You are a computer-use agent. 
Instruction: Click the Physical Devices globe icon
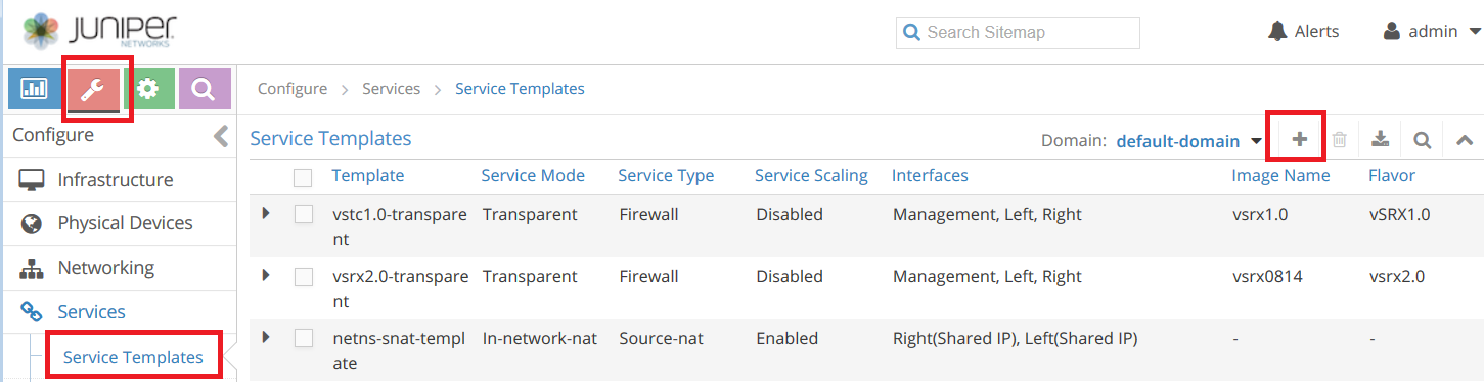(32, 223)
